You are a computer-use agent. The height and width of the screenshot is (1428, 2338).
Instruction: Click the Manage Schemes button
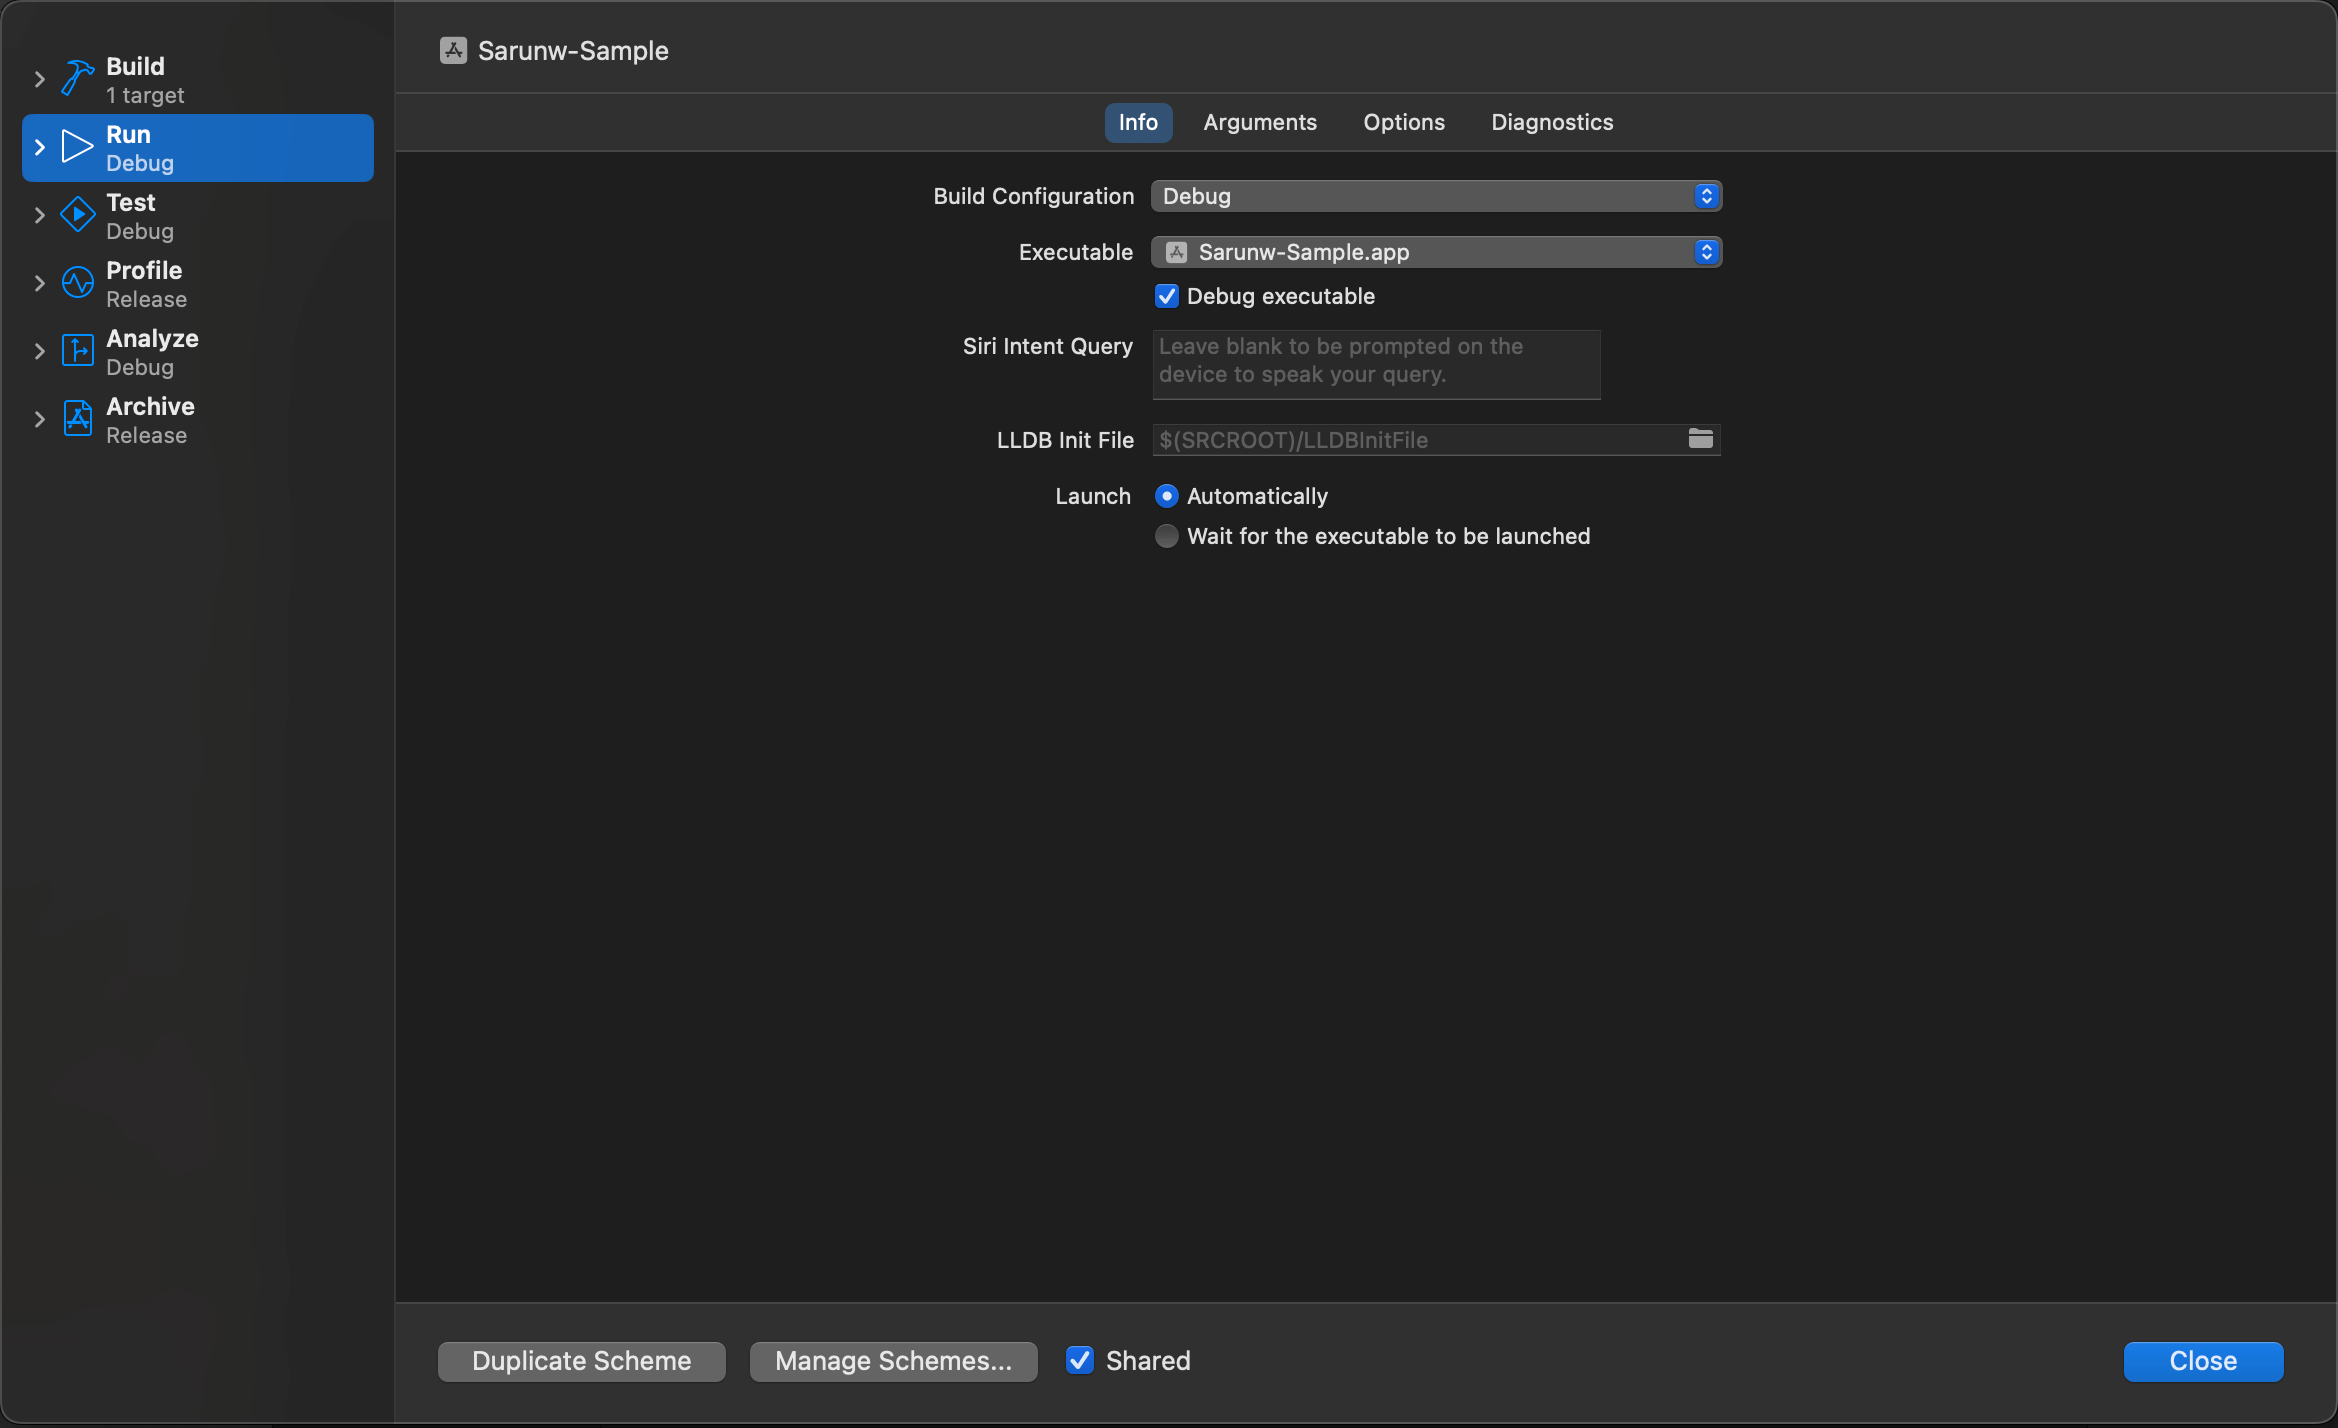click(893, 1361)
